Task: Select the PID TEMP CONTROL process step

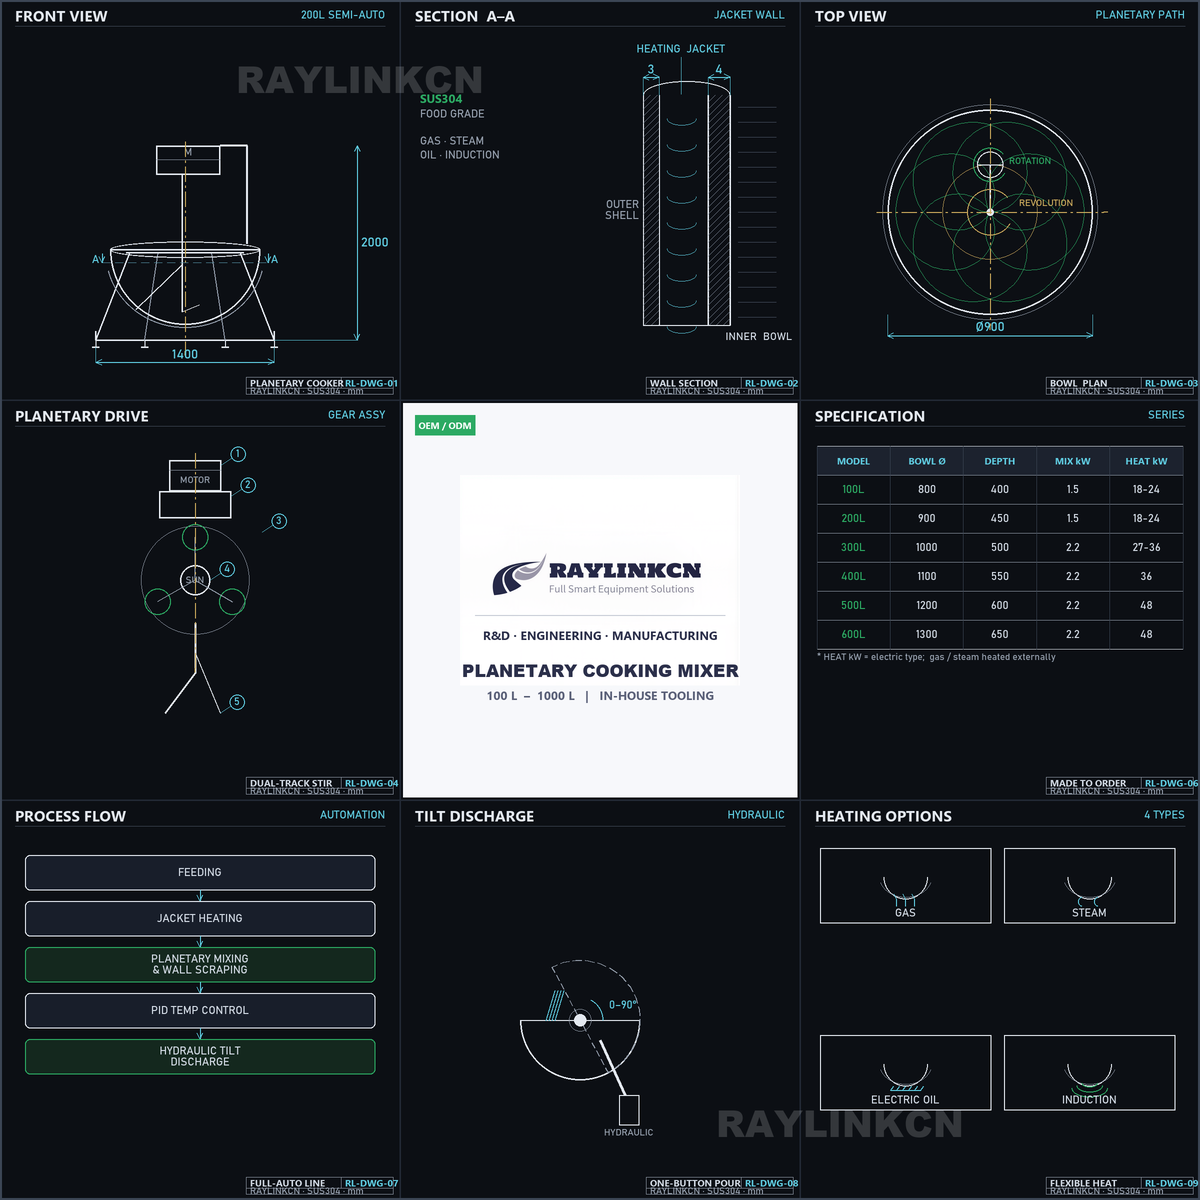Action: 200,1010
